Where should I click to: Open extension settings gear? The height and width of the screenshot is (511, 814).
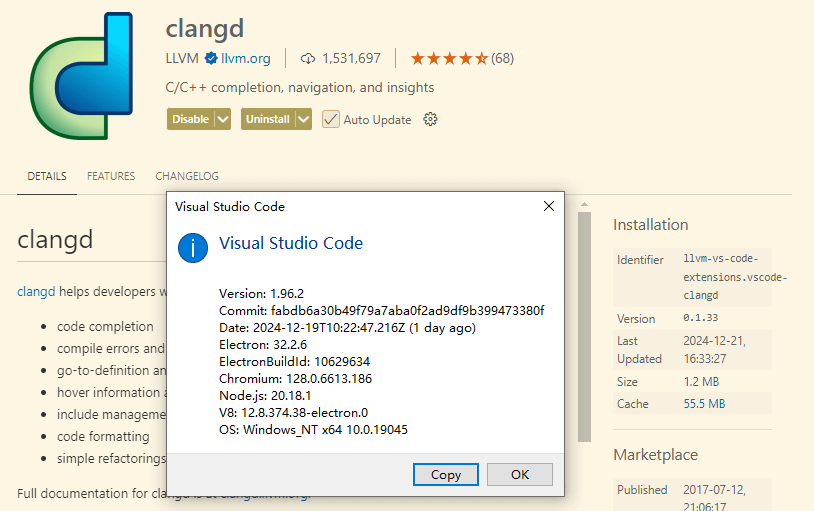click(x=430, y=119)
